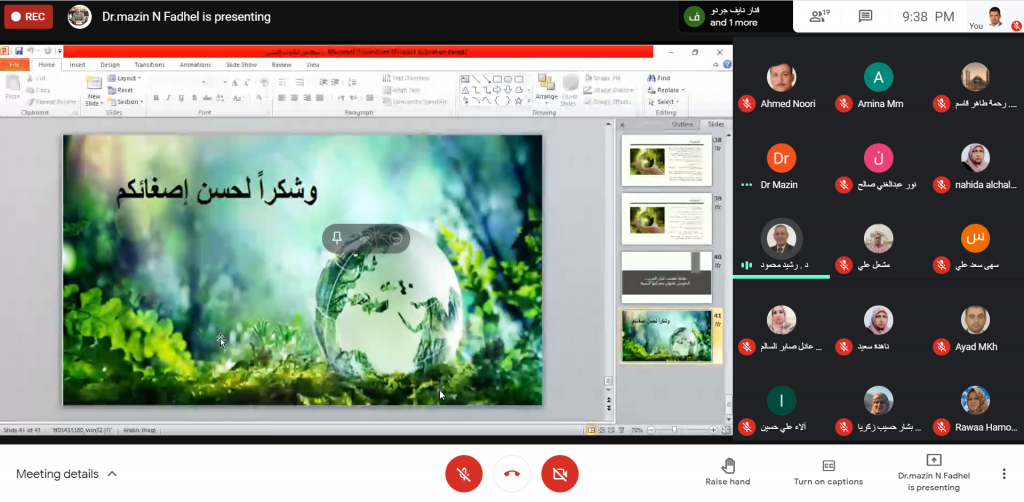This screenshot has height=502, width=1024.
Task: Open the Replace dropdown in Editing group
Action: click(x=668, y=90)
